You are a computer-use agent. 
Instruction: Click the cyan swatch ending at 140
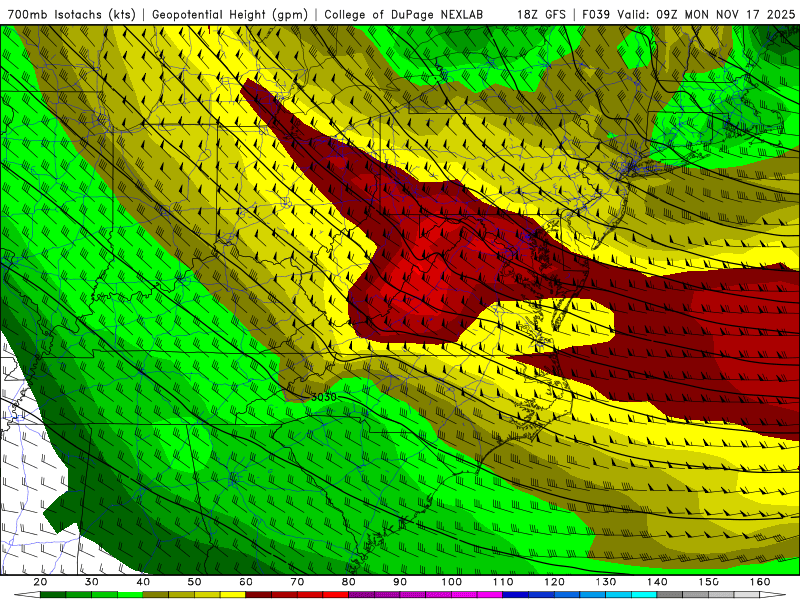[x=644, y=594]
